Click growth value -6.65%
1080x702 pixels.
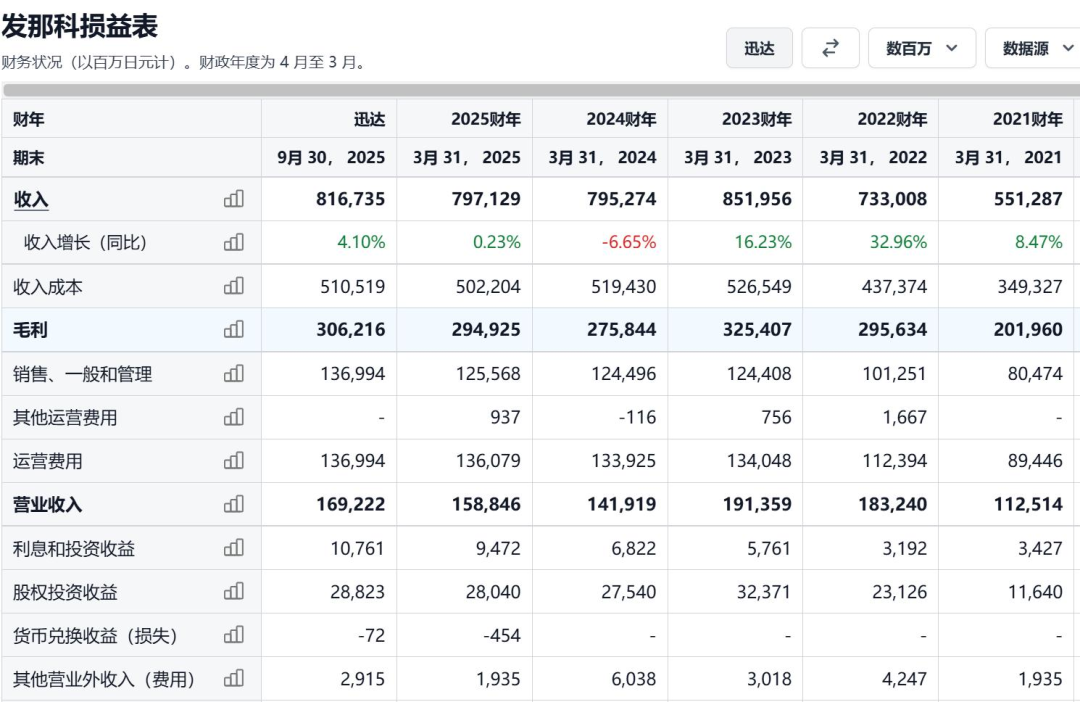click(x=629, y=242)
